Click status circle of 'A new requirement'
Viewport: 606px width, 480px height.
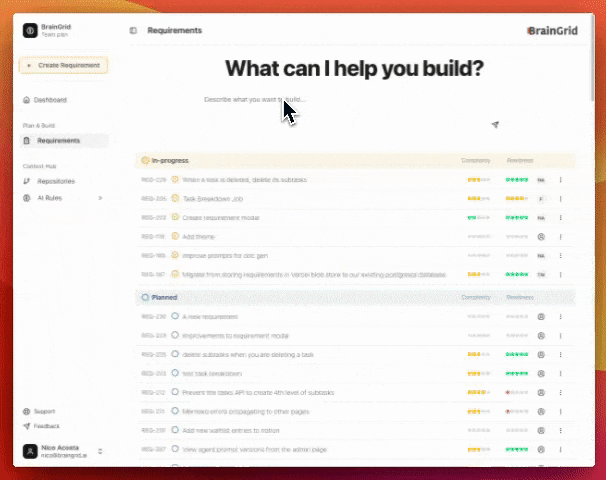(175, 316)
